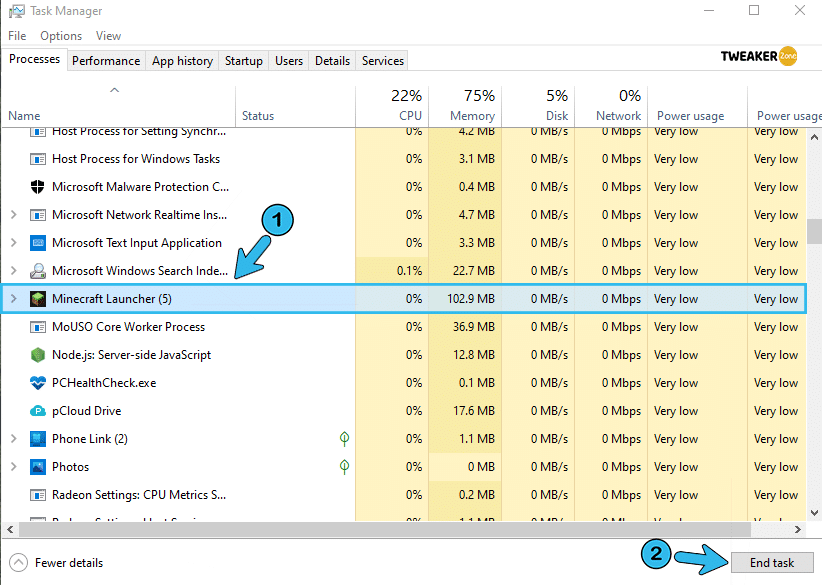Sort by first Power usage column
The height and width of the screenshot is (585, 822).
pyautogui.click(x=697, y=106)
